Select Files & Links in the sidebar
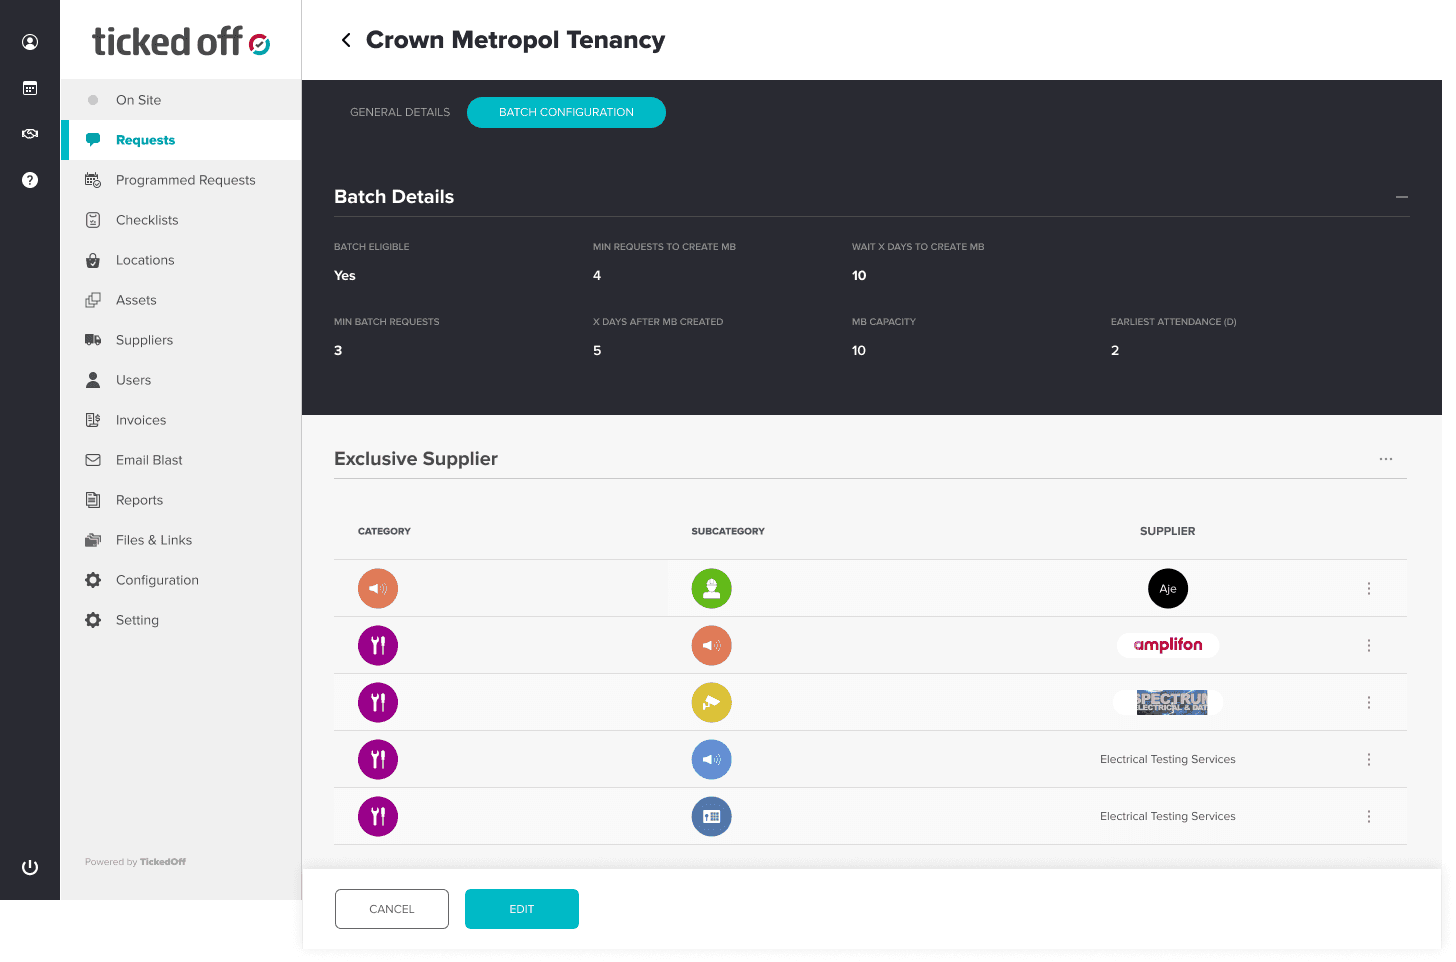This screenshot has width=1456, height=962. 181,540
